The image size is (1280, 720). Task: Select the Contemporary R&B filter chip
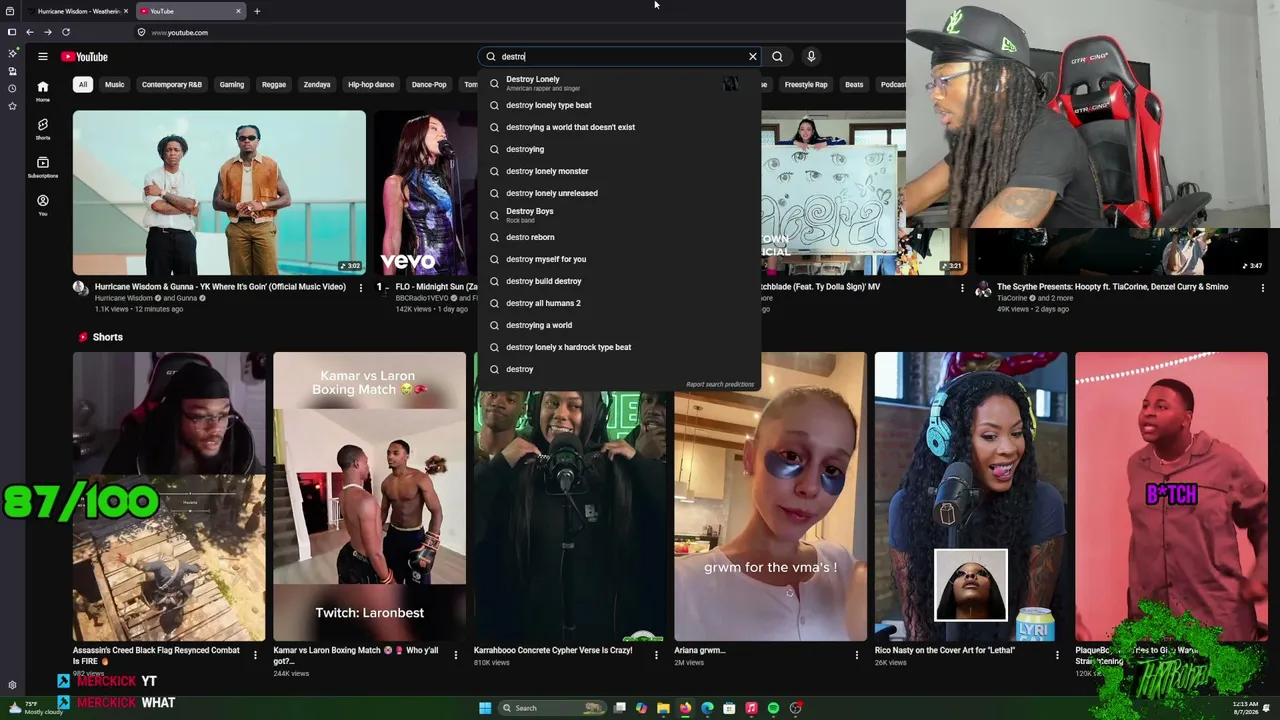coord(172,85)
